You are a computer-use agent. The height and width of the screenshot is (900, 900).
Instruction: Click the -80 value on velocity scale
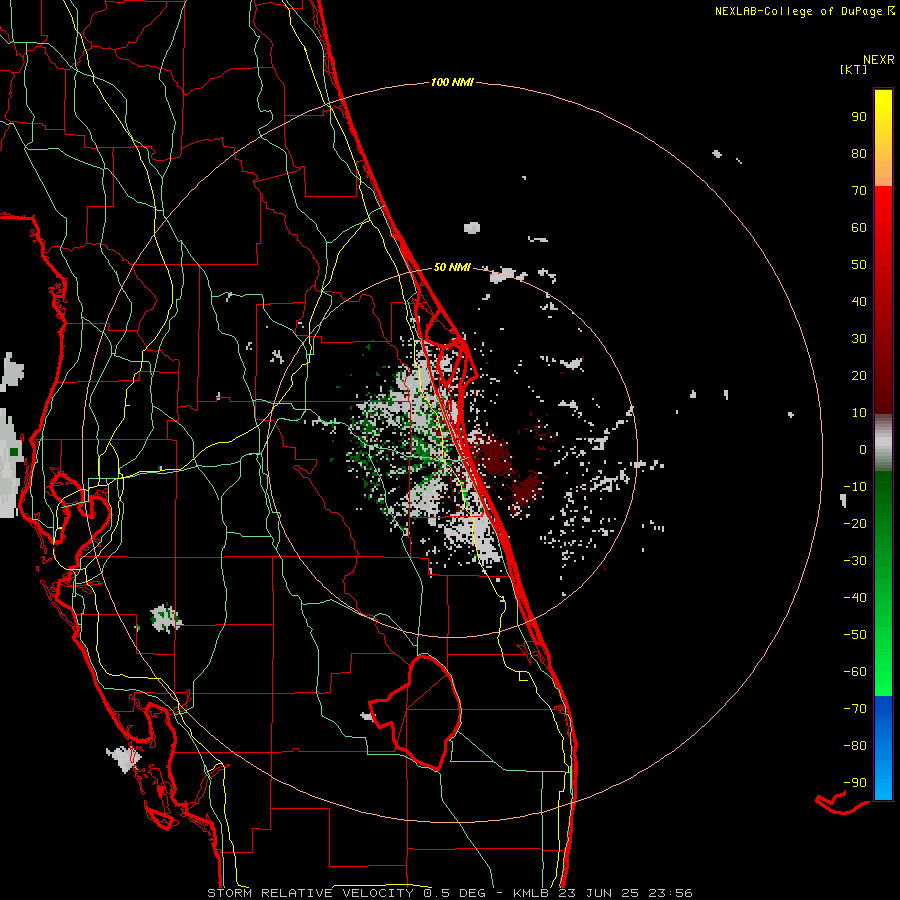[x=855, y=746]
